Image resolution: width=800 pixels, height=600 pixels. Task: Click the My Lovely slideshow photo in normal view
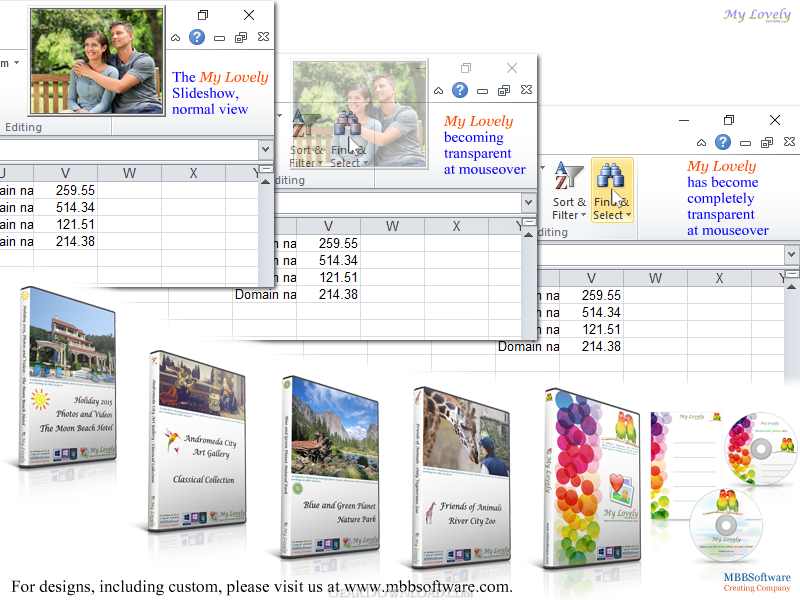click(97, 61)
